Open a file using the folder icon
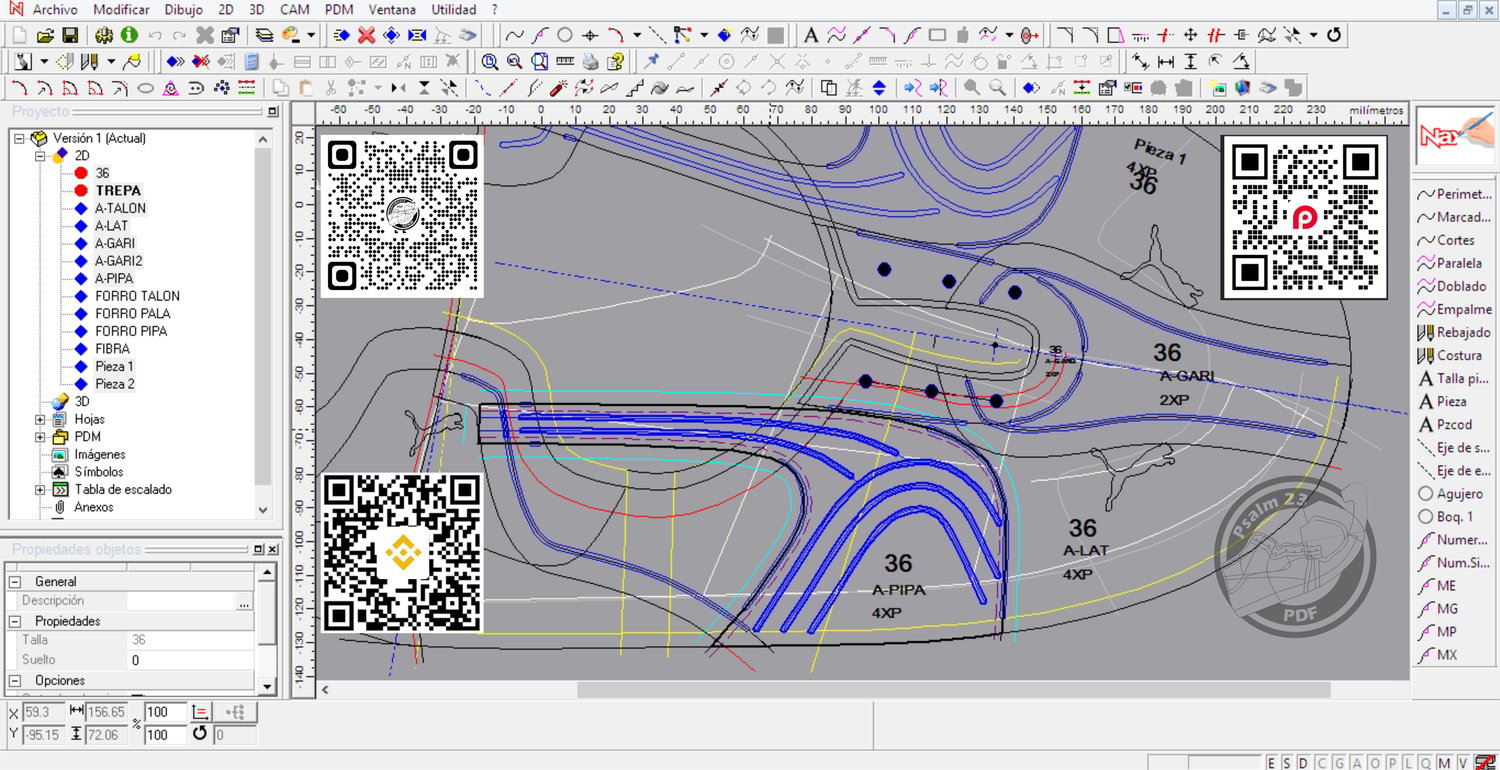Image resolution: width=1500 pixels, height=770 pixels. [x=45, y=35]
